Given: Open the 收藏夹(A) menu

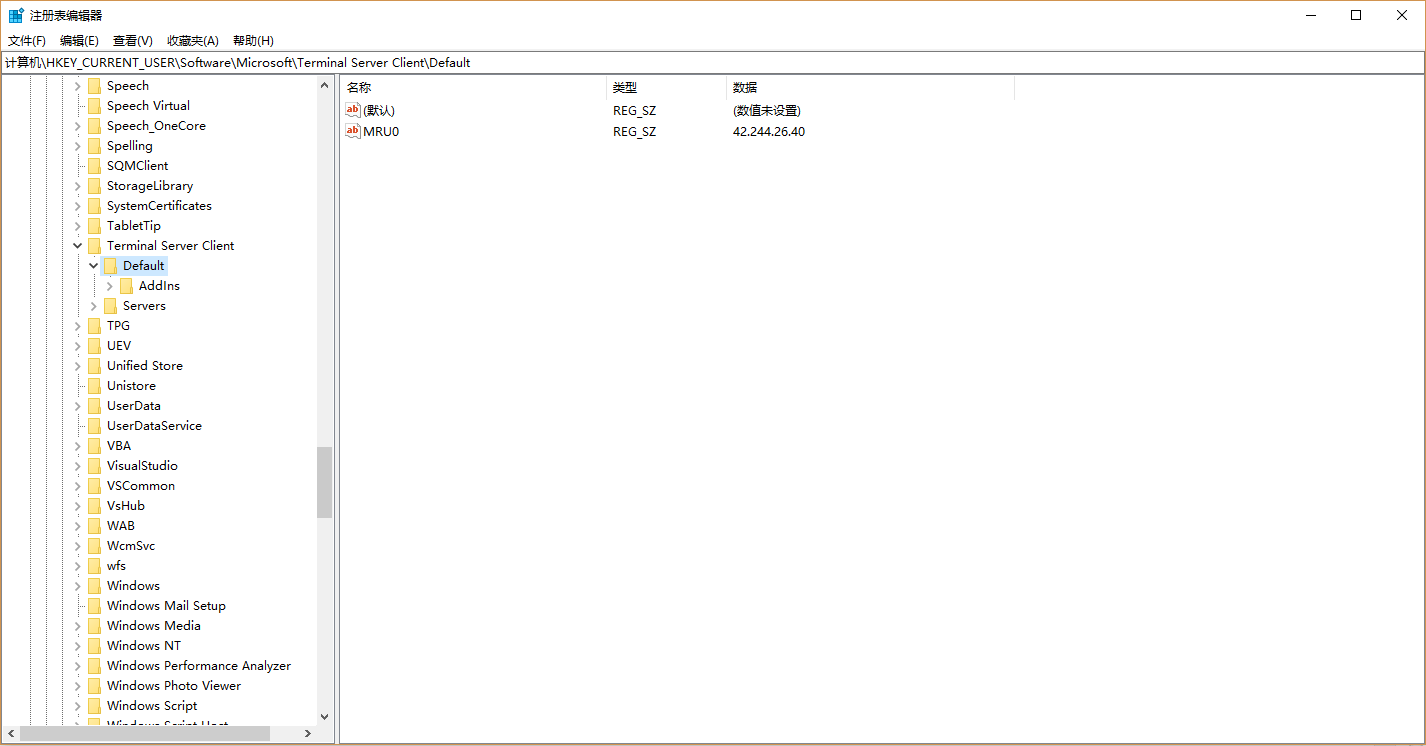Looking at the screenshot, I should (x=192, y=41).
